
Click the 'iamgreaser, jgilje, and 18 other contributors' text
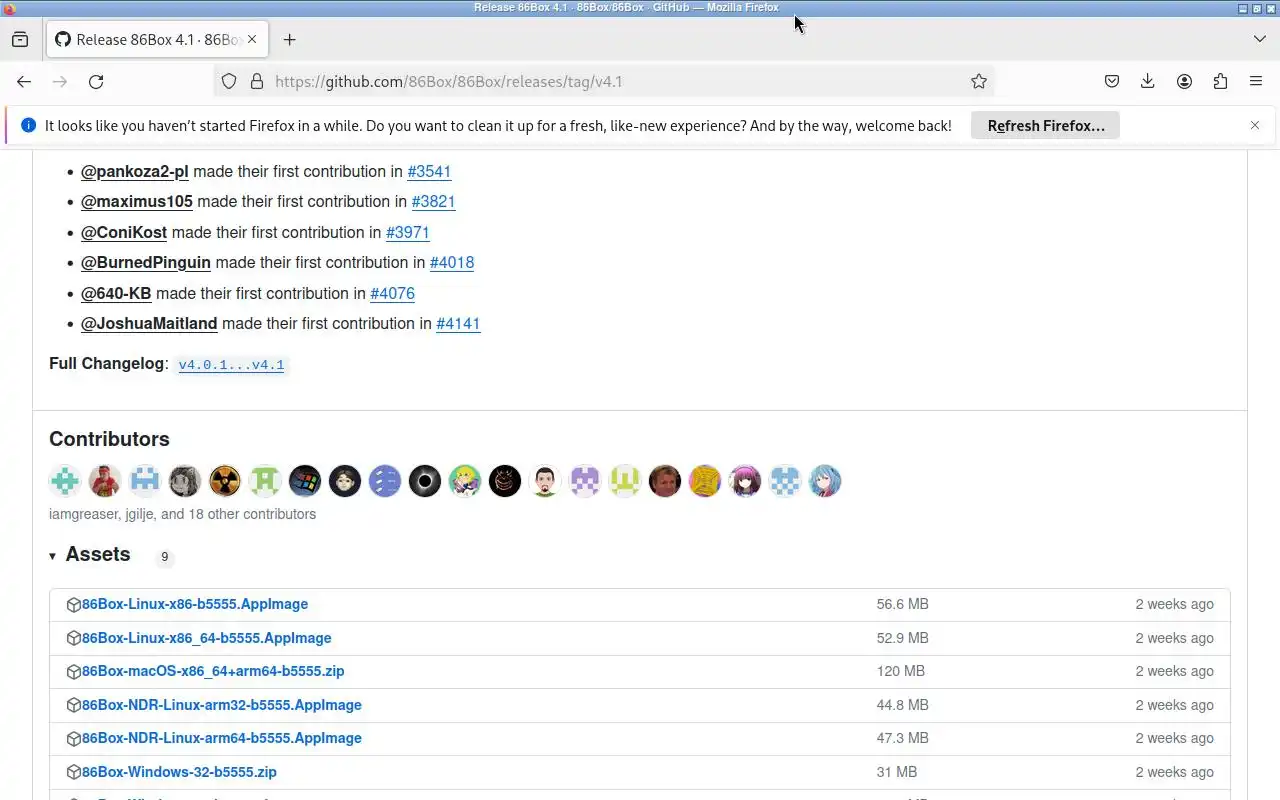click(182, 514)
